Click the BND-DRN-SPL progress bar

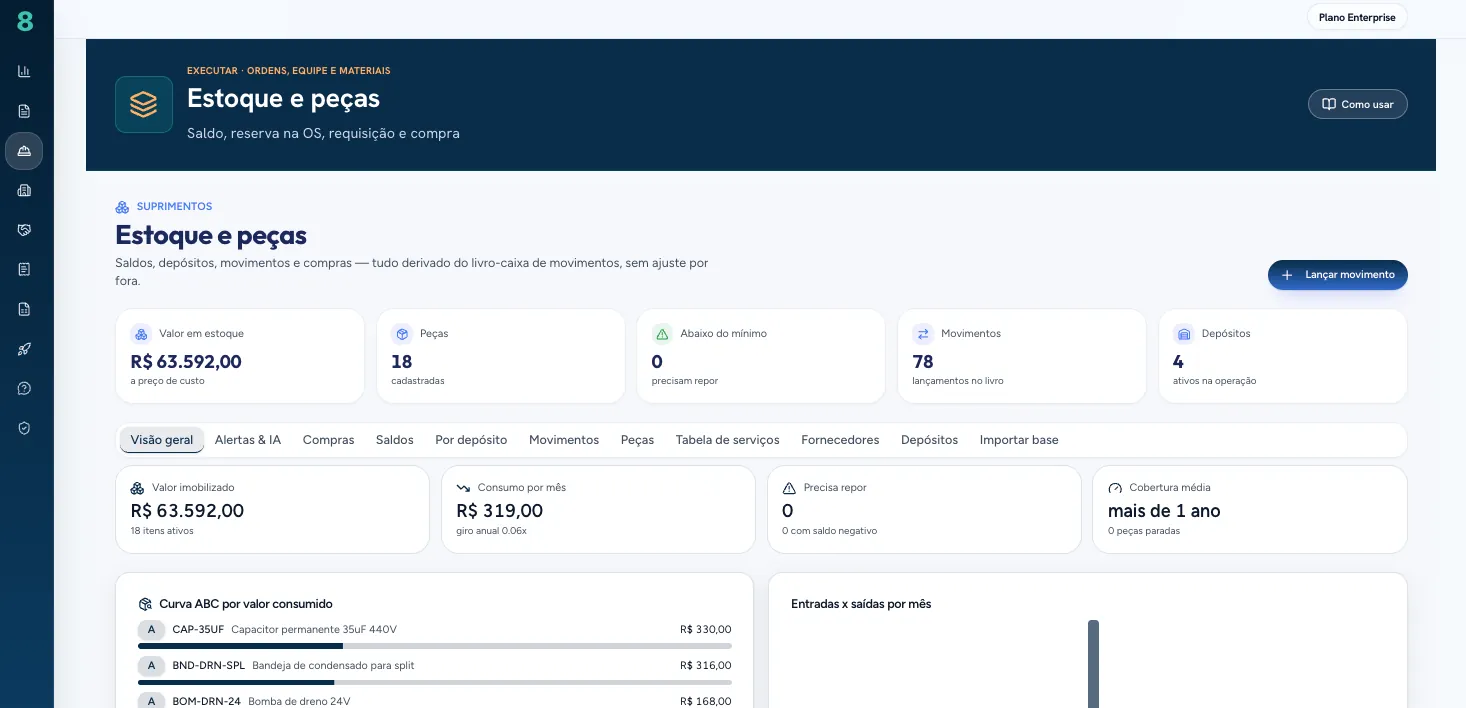pyautogui.click(x=435, y=682)
